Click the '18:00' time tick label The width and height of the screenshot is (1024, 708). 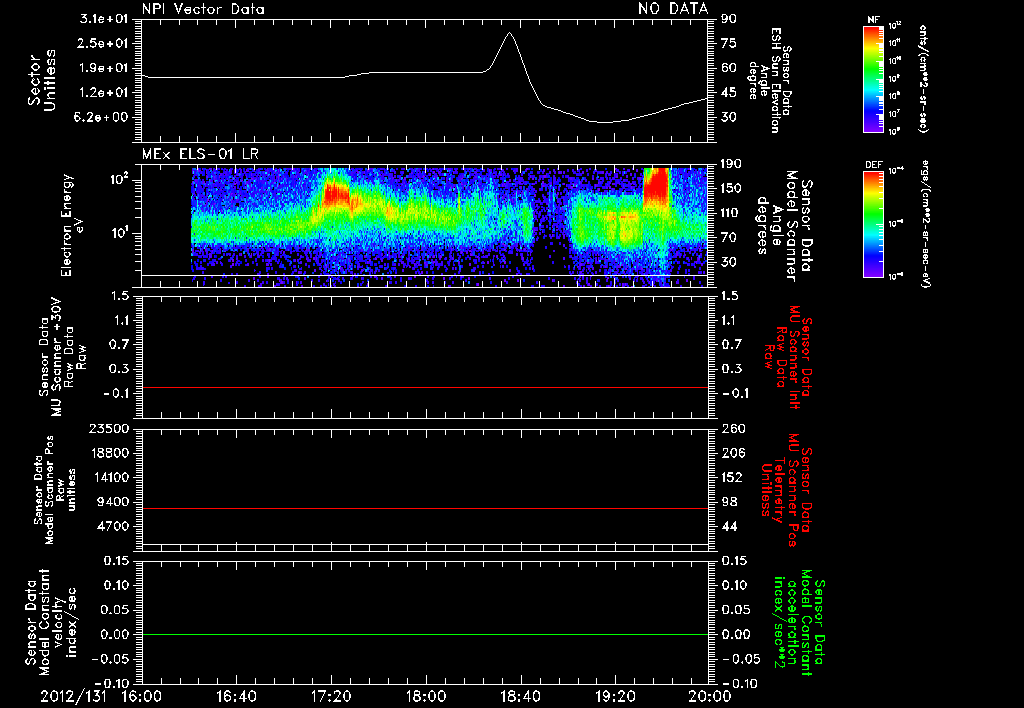[x=425, y=696]
